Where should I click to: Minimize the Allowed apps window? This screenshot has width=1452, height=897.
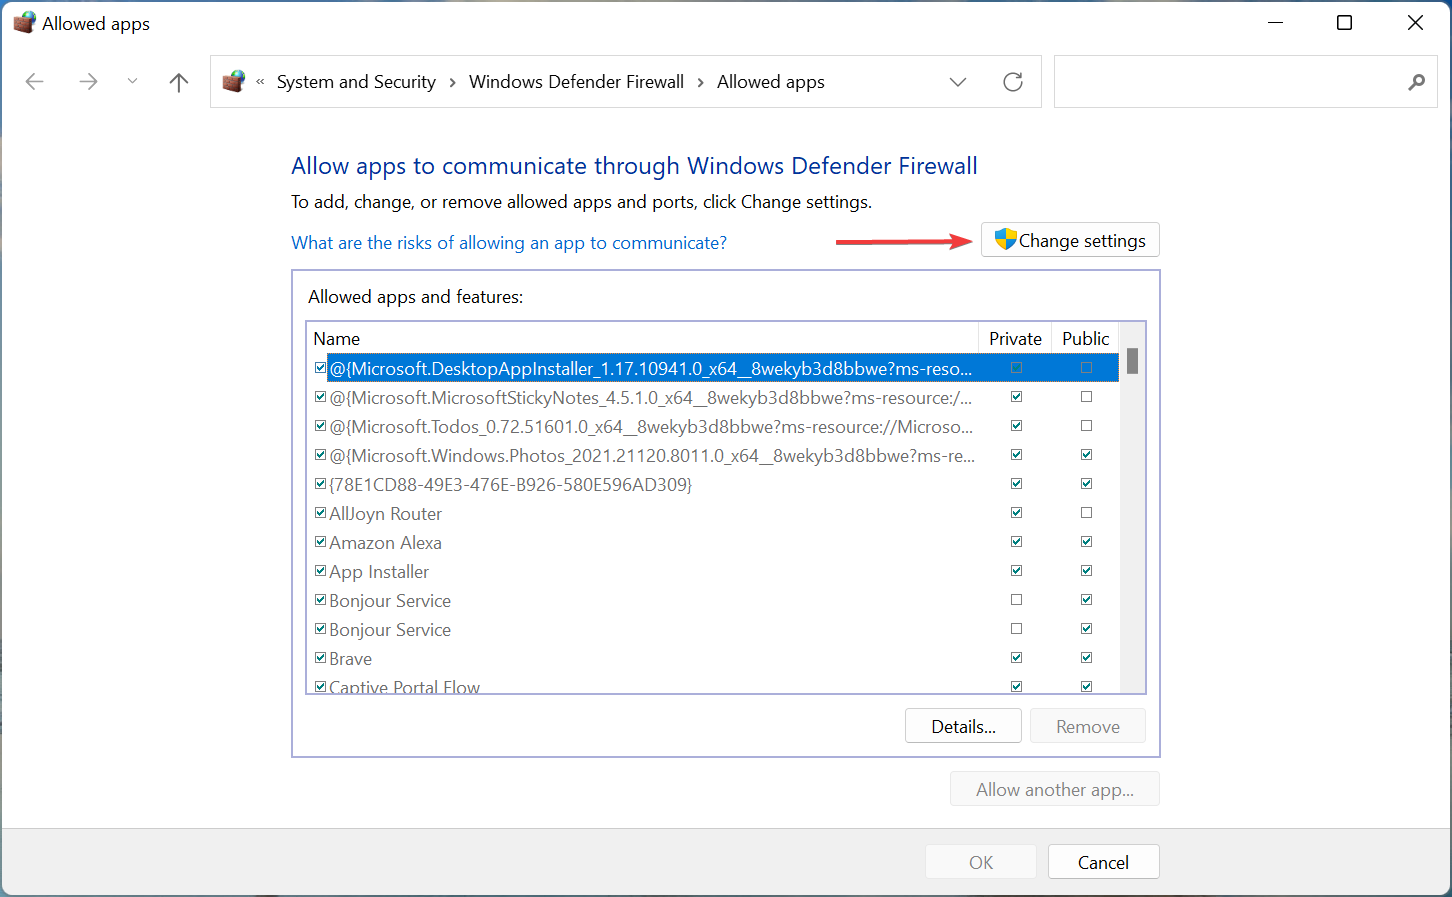click(1275, 23)
